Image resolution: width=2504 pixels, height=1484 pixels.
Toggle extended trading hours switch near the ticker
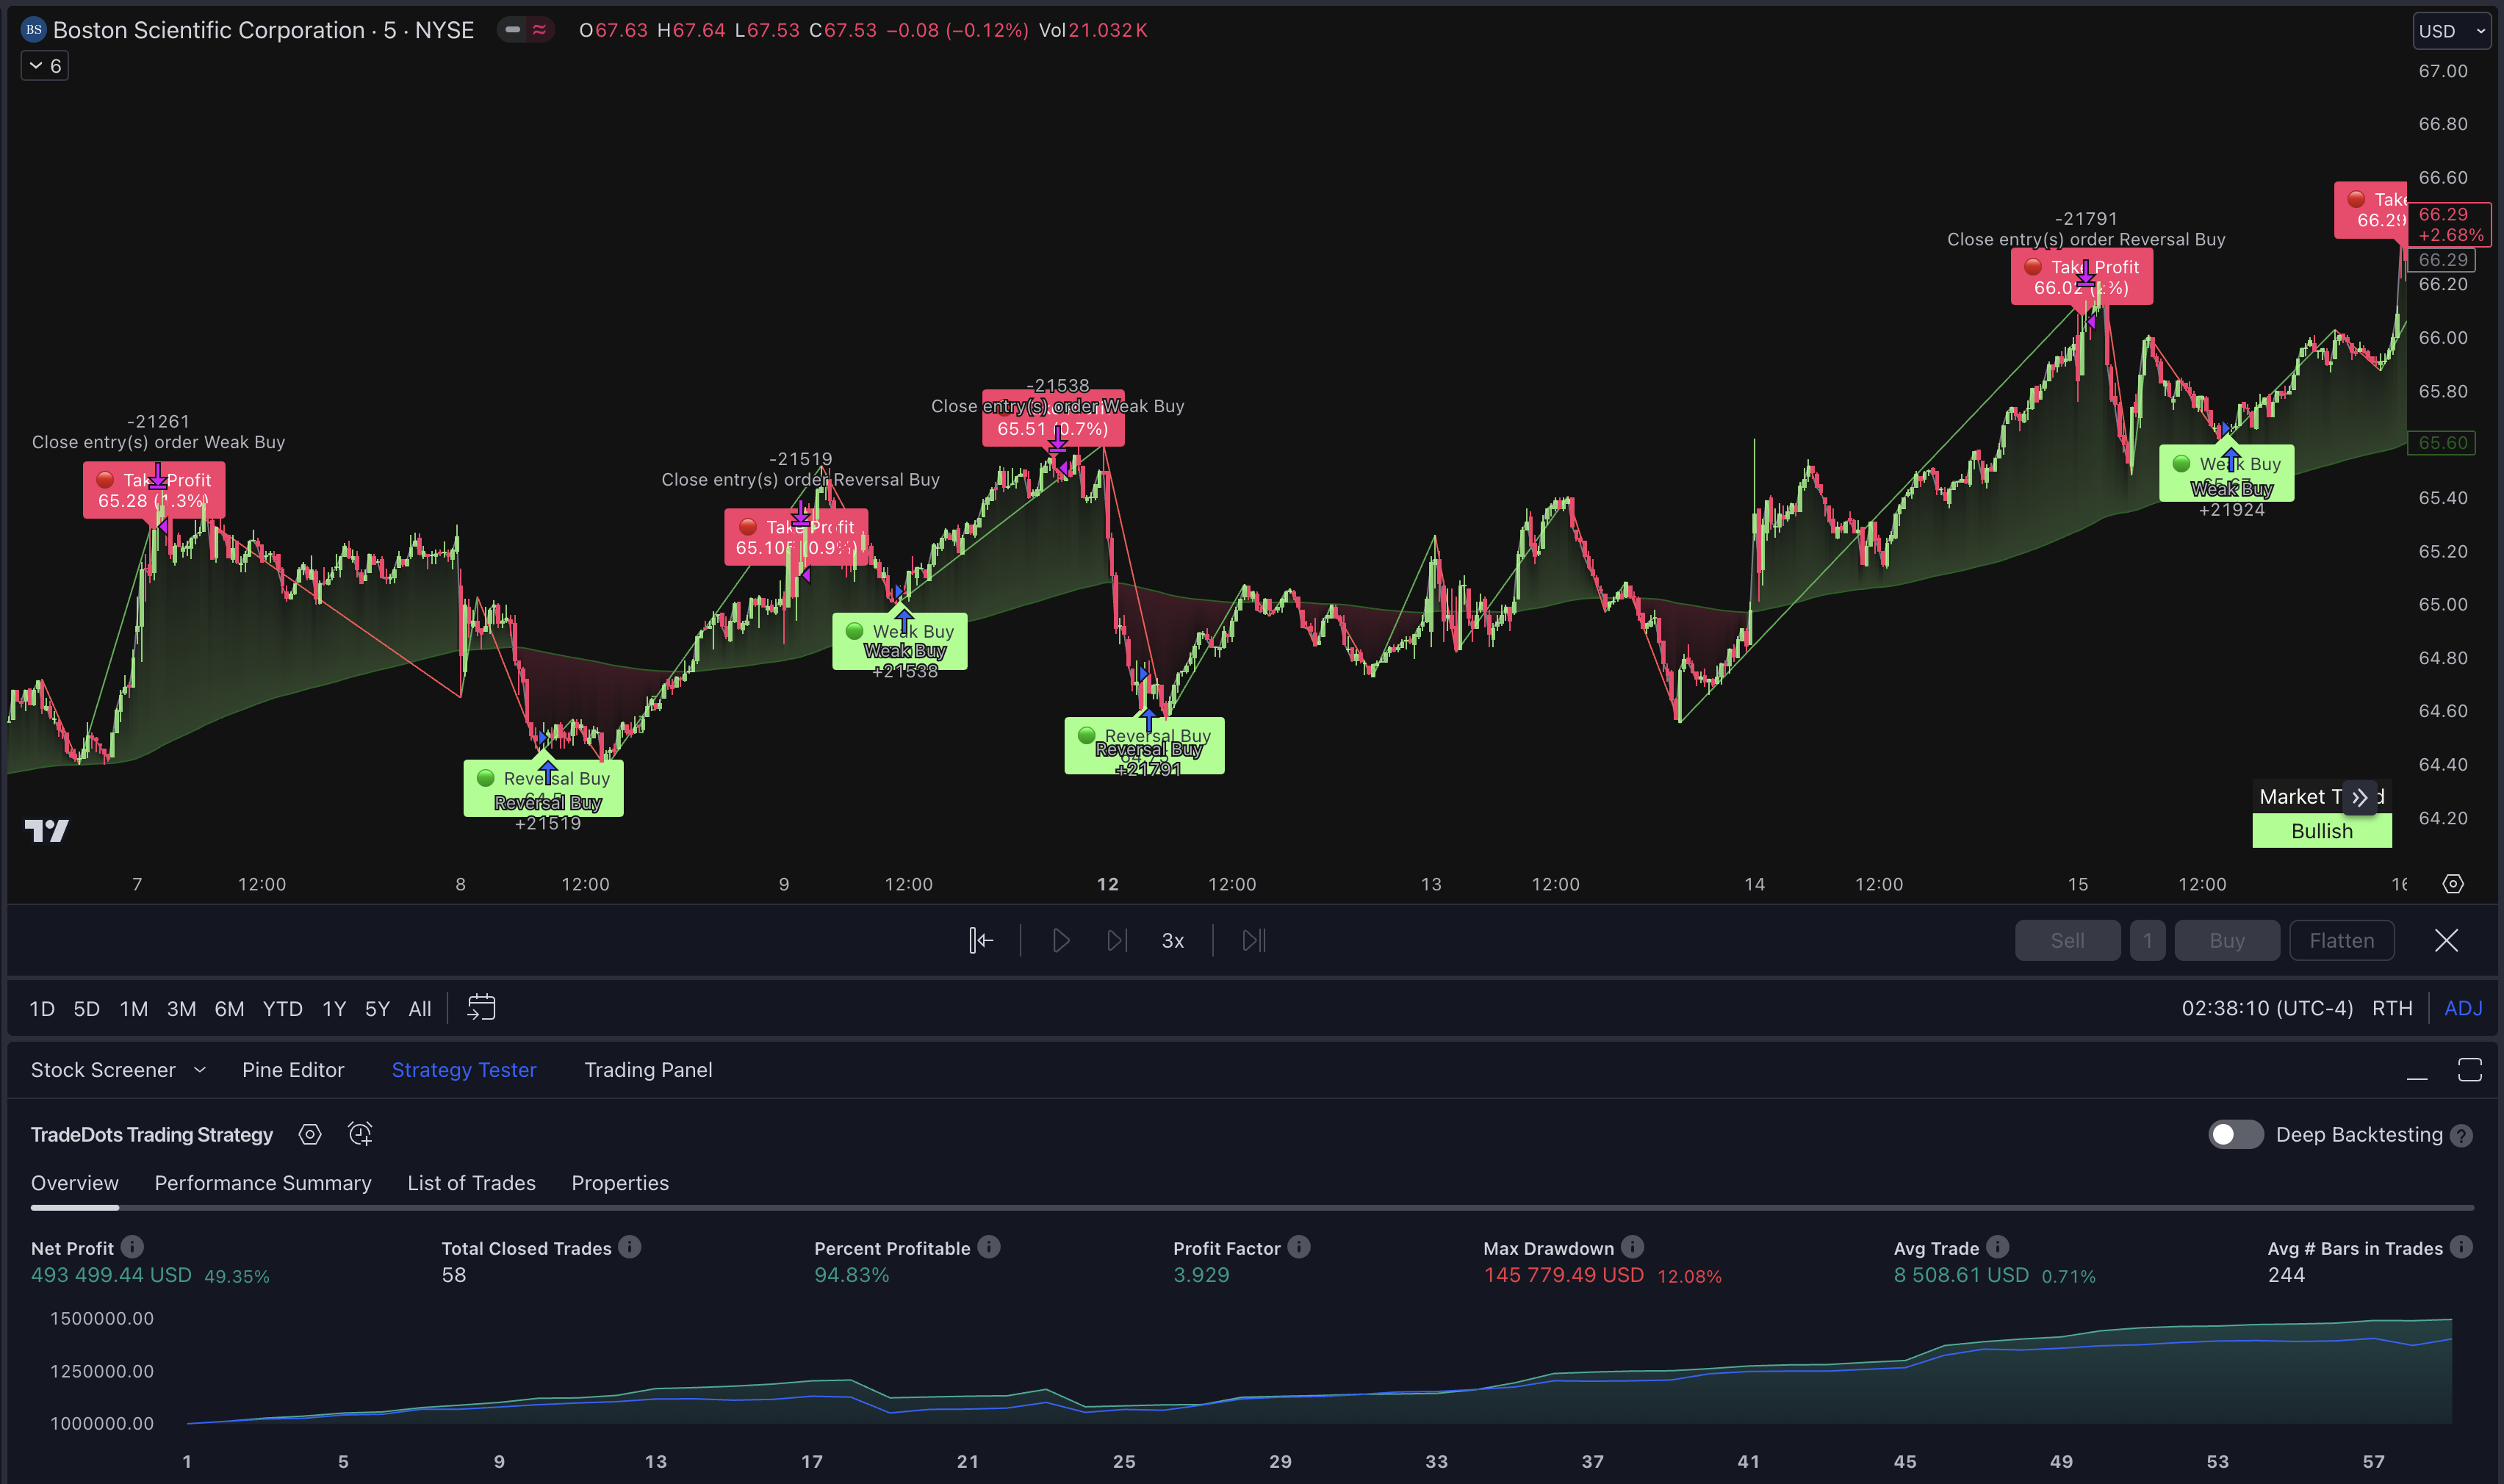(x=513, y=30)
